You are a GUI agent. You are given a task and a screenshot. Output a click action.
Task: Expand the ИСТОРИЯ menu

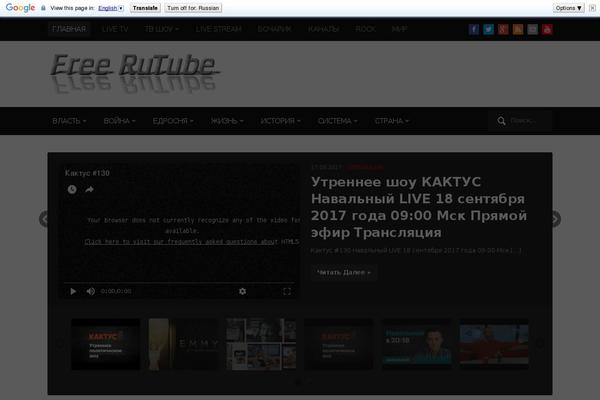tap(280, 121)
